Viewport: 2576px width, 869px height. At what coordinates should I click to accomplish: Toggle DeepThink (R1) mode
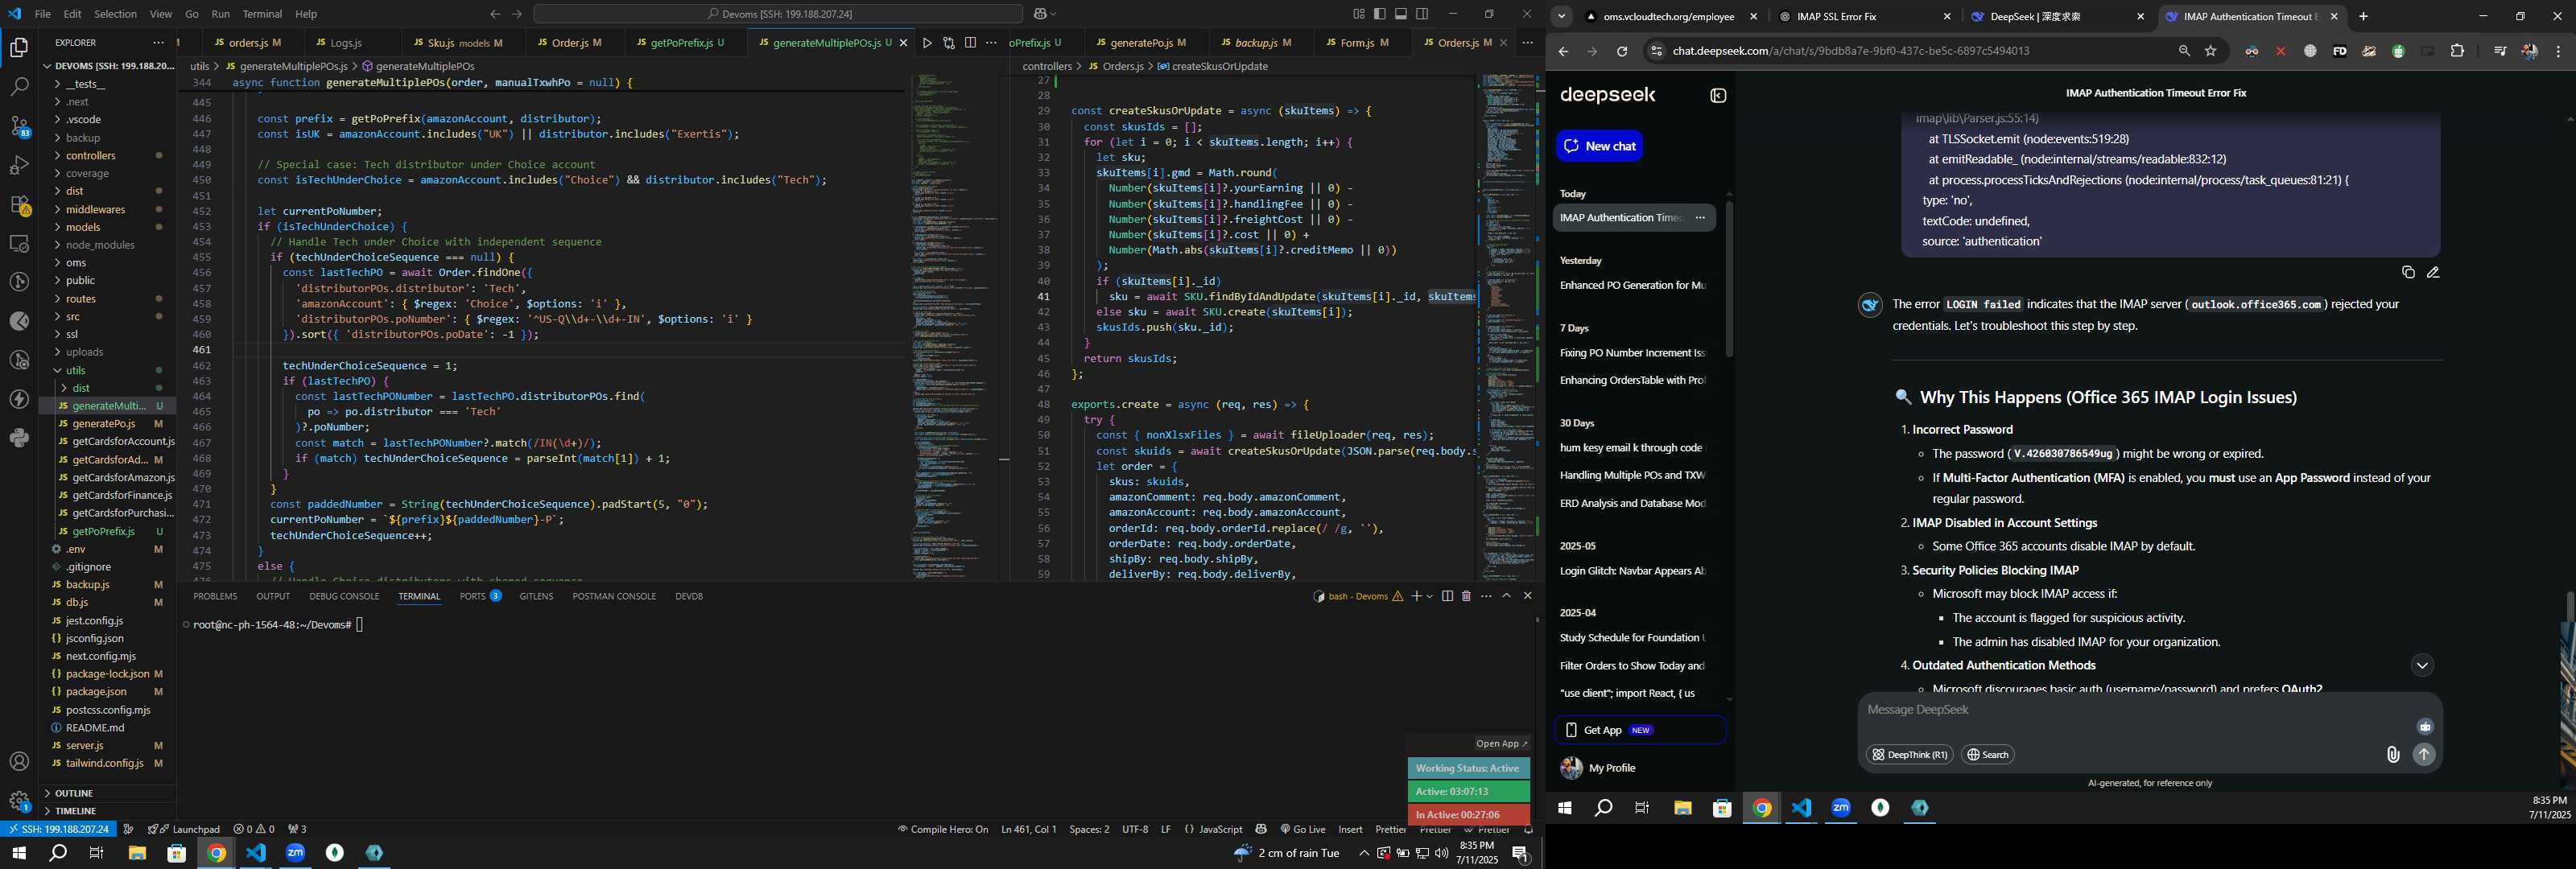1910,755
